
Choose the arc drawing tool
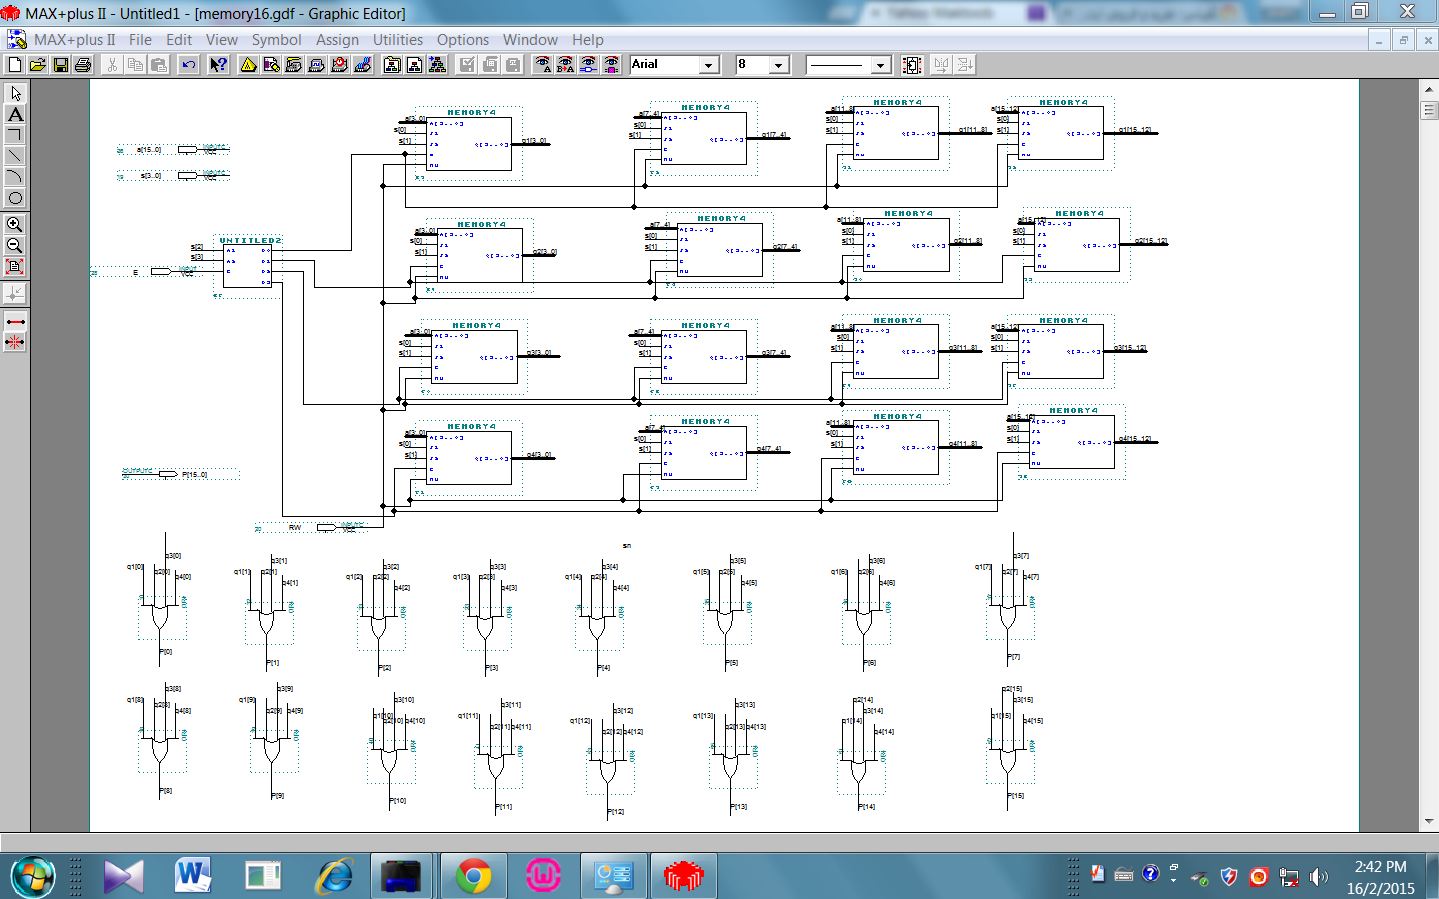pos(15,177)
